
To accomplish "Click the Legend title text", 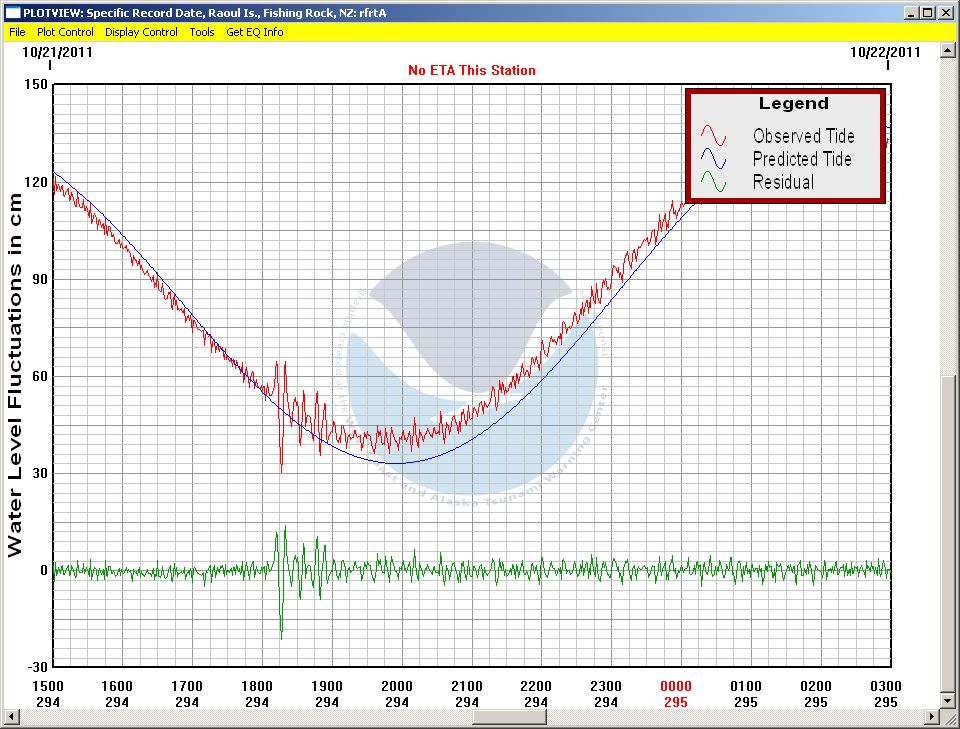I will (793, 103).
